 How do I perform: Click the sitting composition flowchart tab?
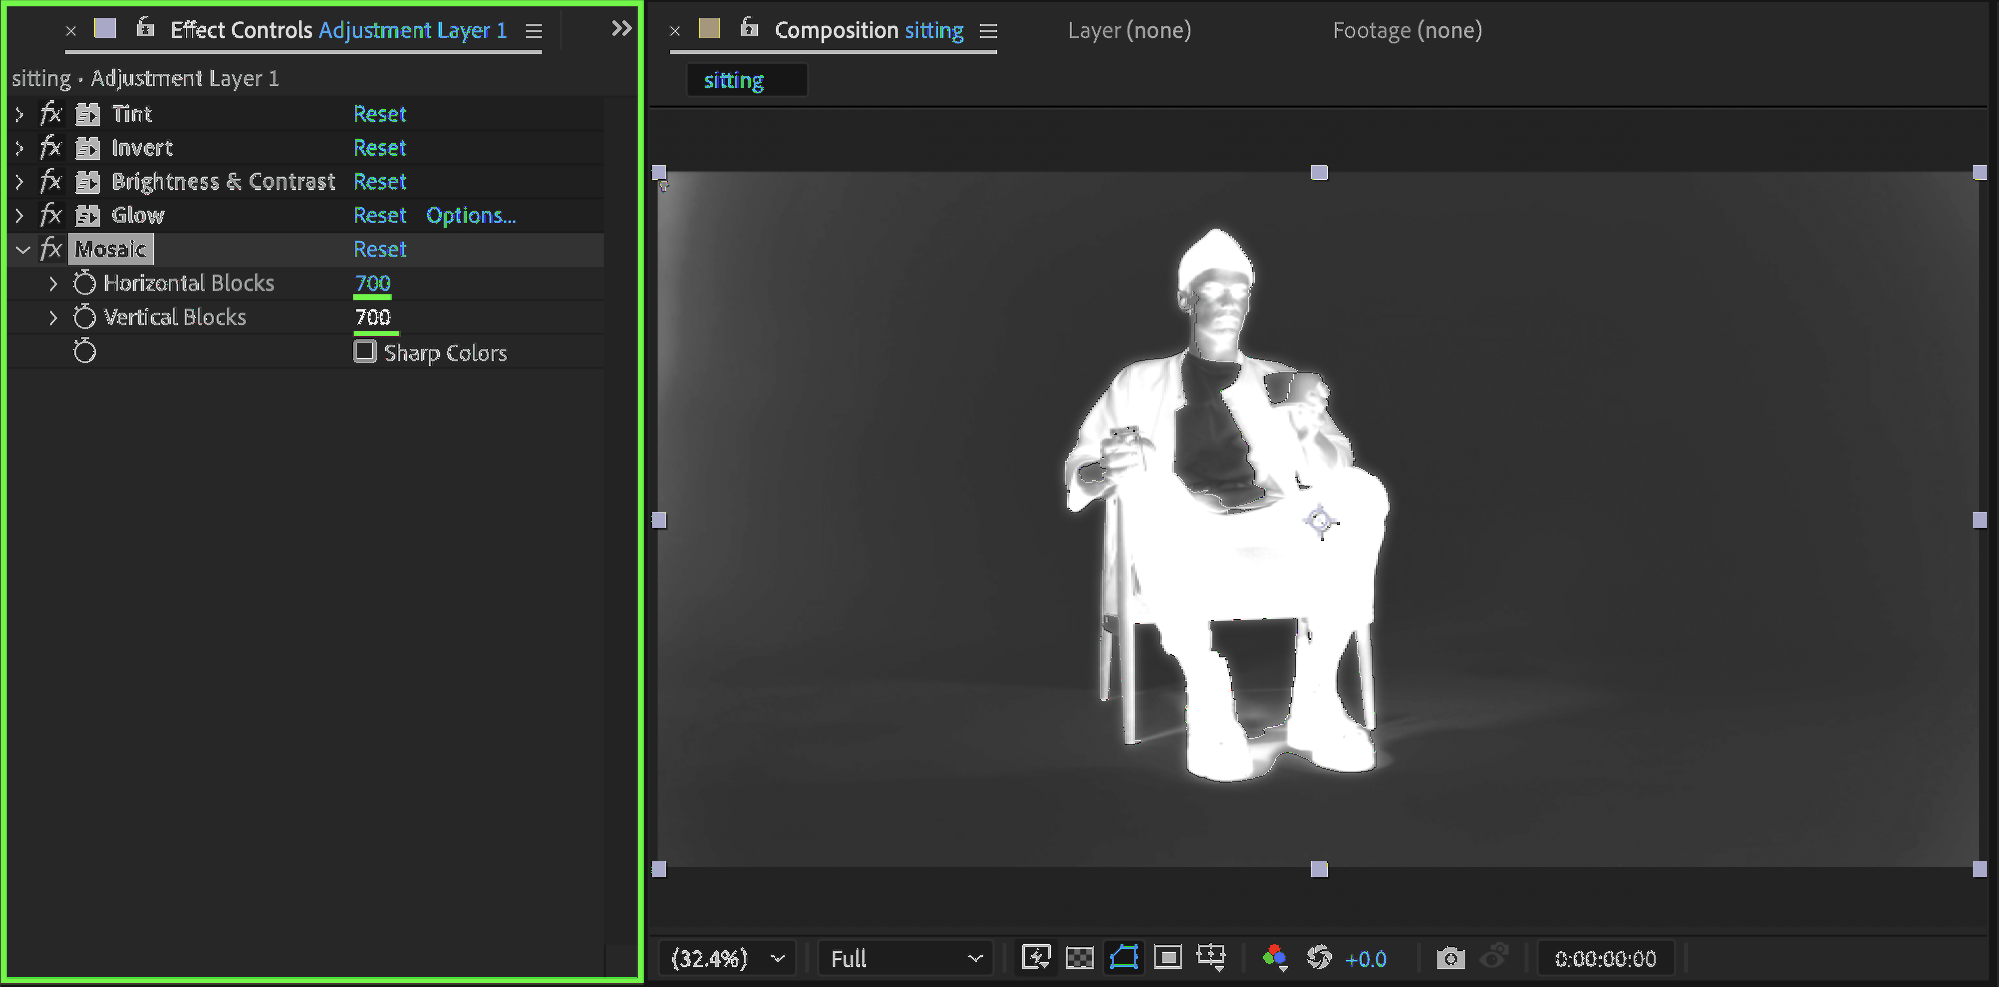click(746, 80)
